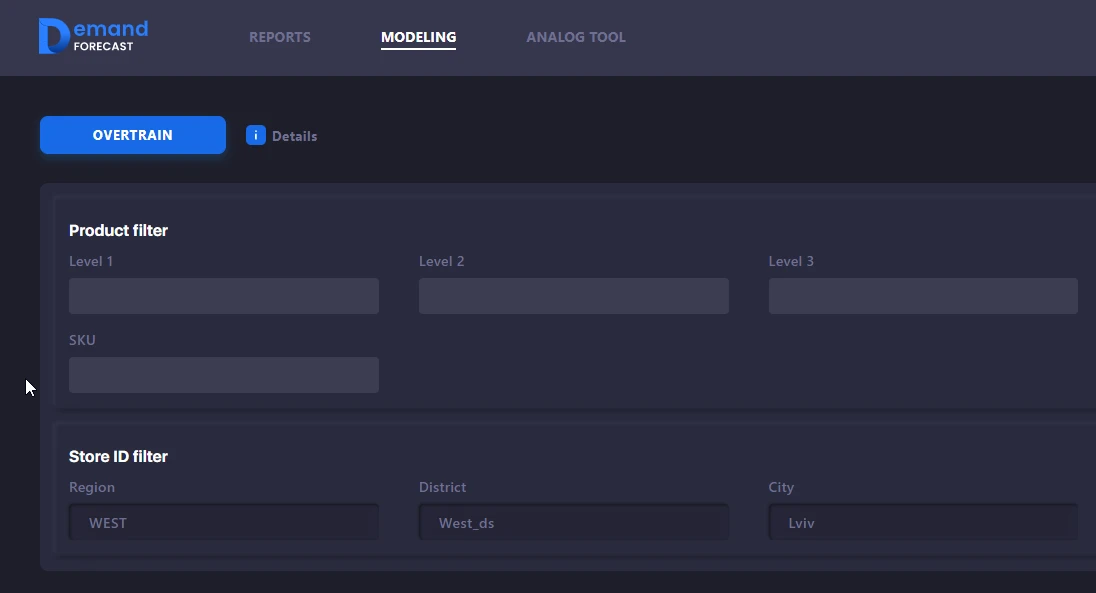This screenshot has height=593, width=1096.
Task: Click into the SKU input box
Action: pyautogui.click(x=224, y=375)
